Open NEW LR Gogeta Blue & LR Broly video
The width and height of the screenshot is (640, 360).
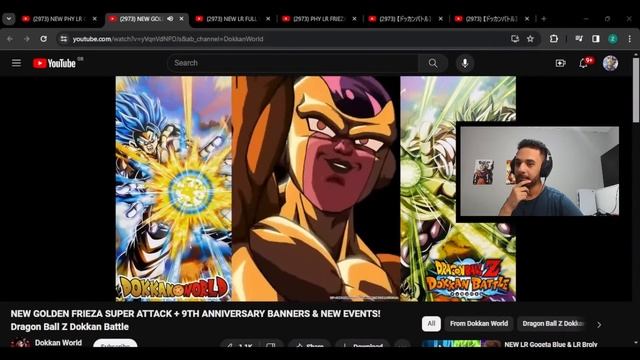[551, 344]
